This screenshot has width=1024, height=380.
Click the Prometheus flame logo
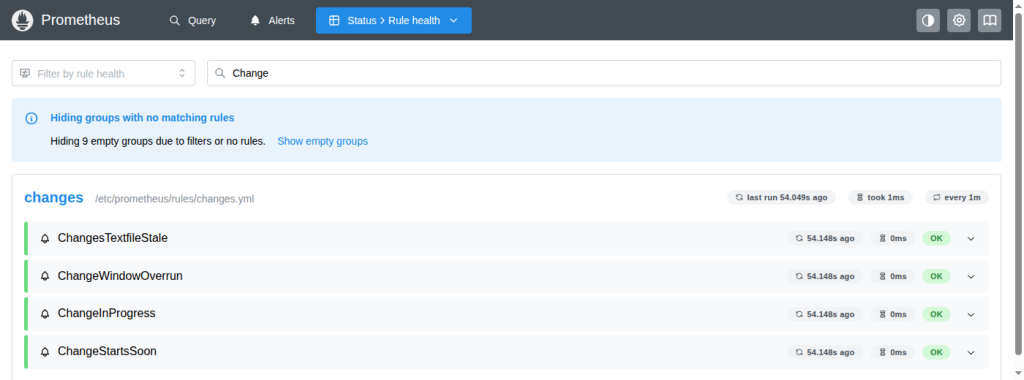click(x=22, y=20)
